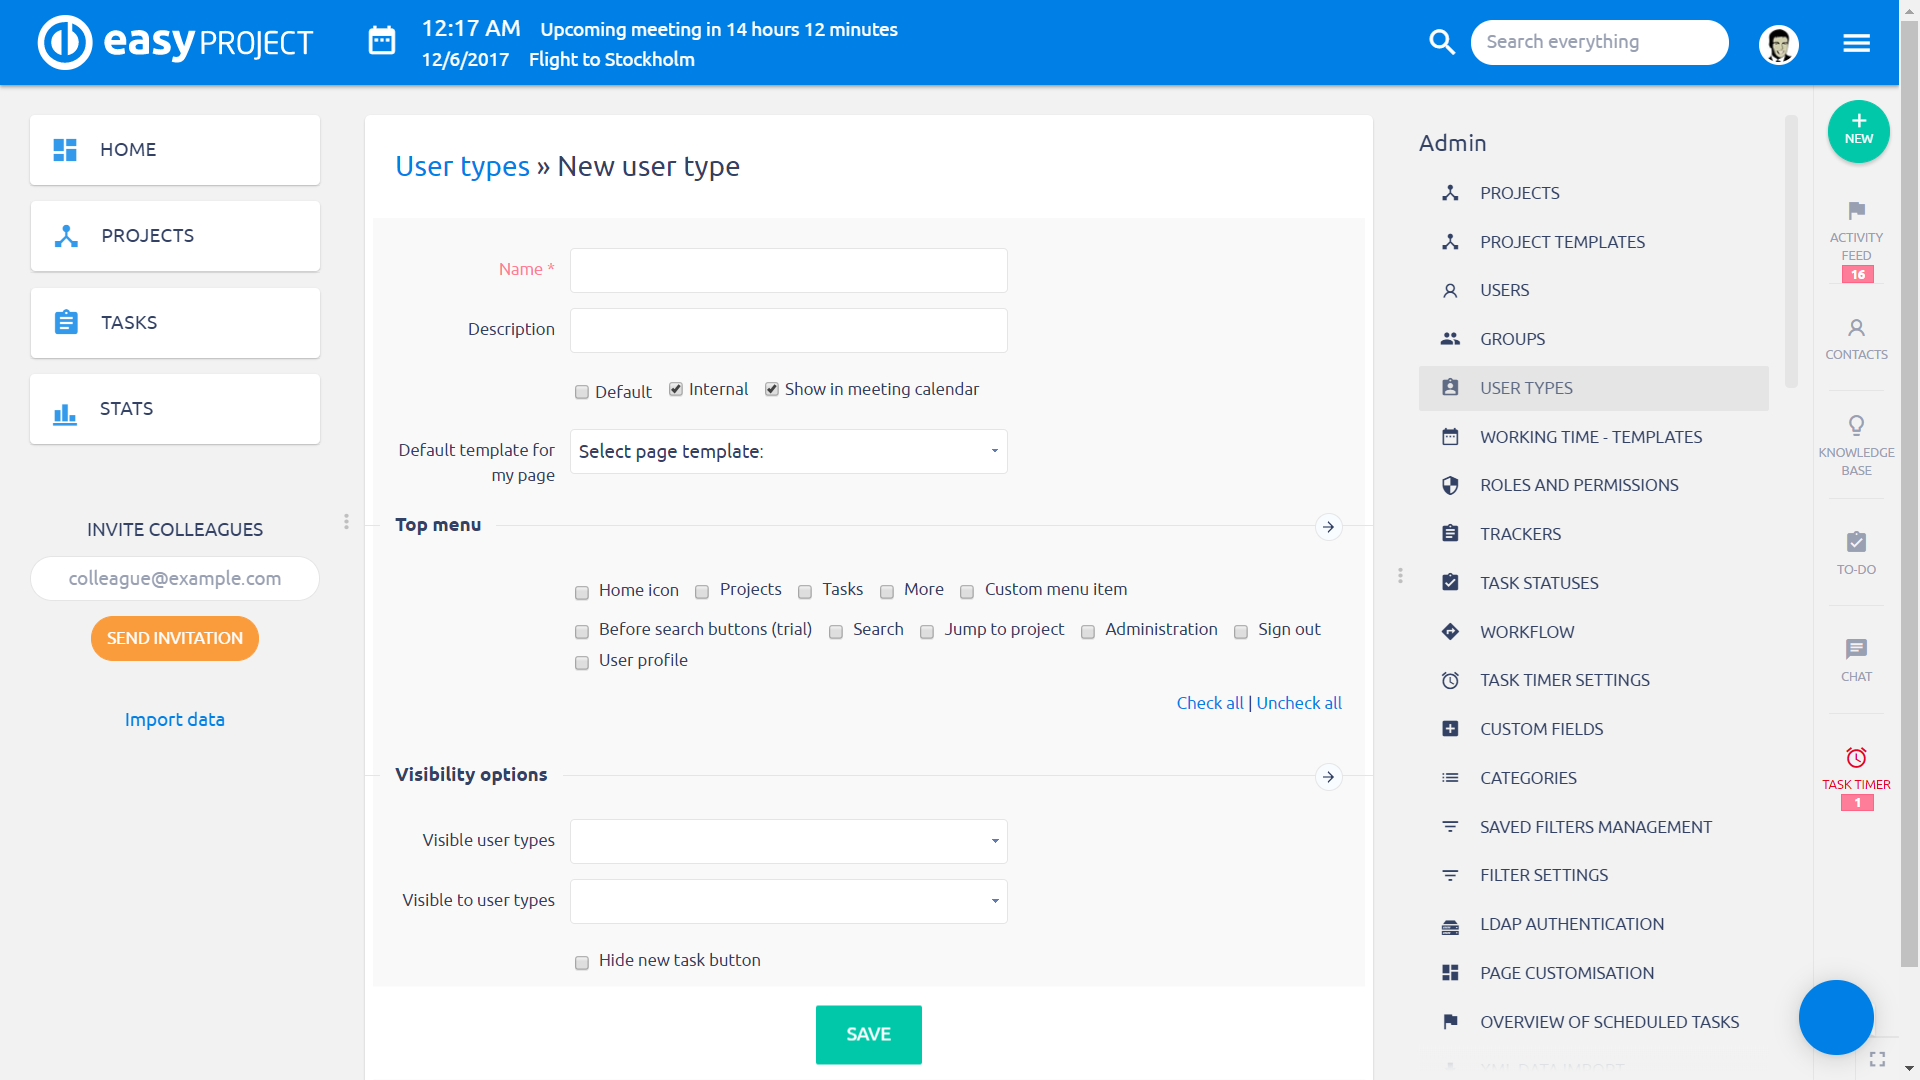Click the easy Project logo
The image size is (1920, 1080).
[176, 42]
